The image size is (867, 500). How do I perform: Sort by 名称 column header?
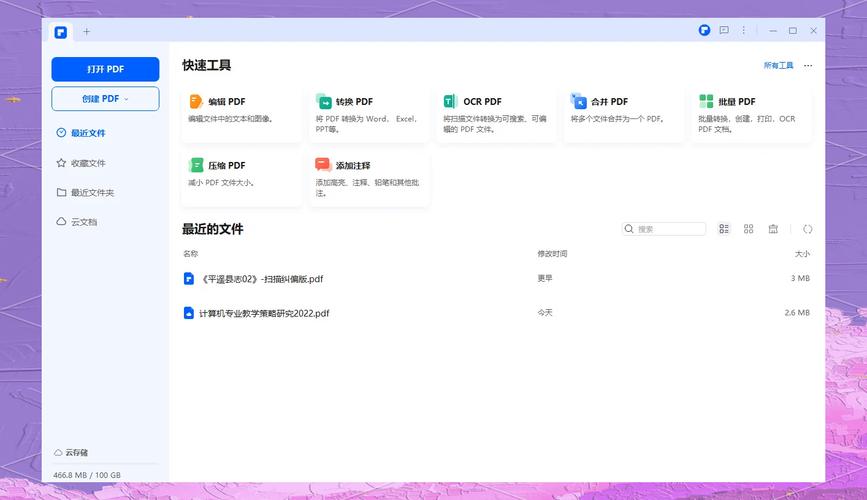click(x=191, y=253)
